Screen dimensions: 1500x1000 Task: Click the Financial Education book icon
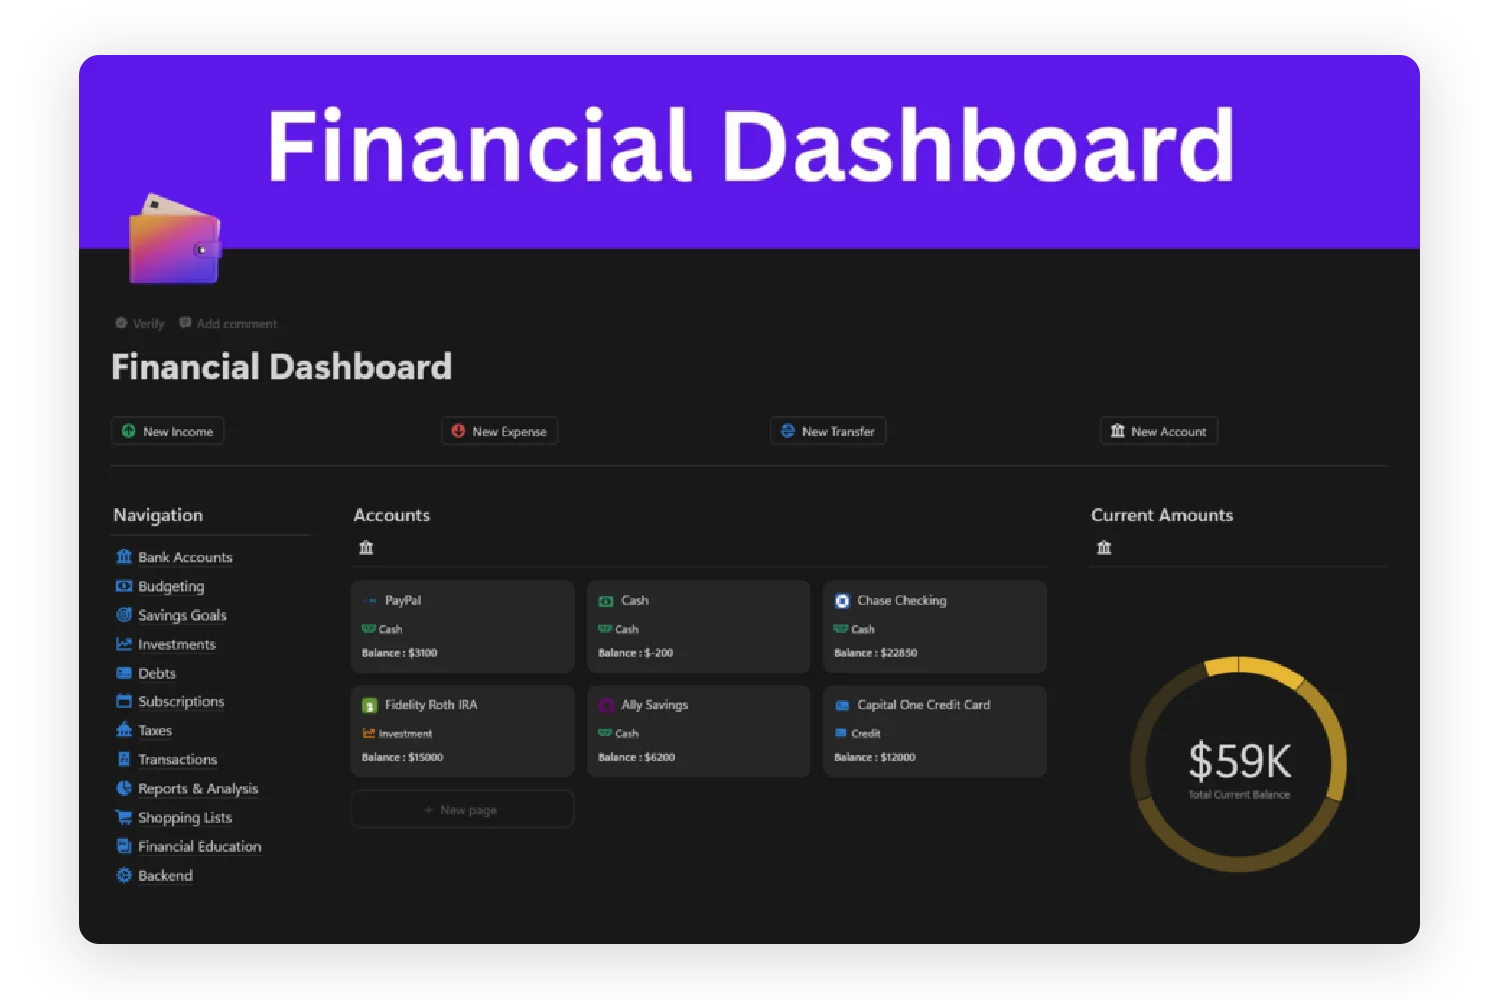[124, 845]
